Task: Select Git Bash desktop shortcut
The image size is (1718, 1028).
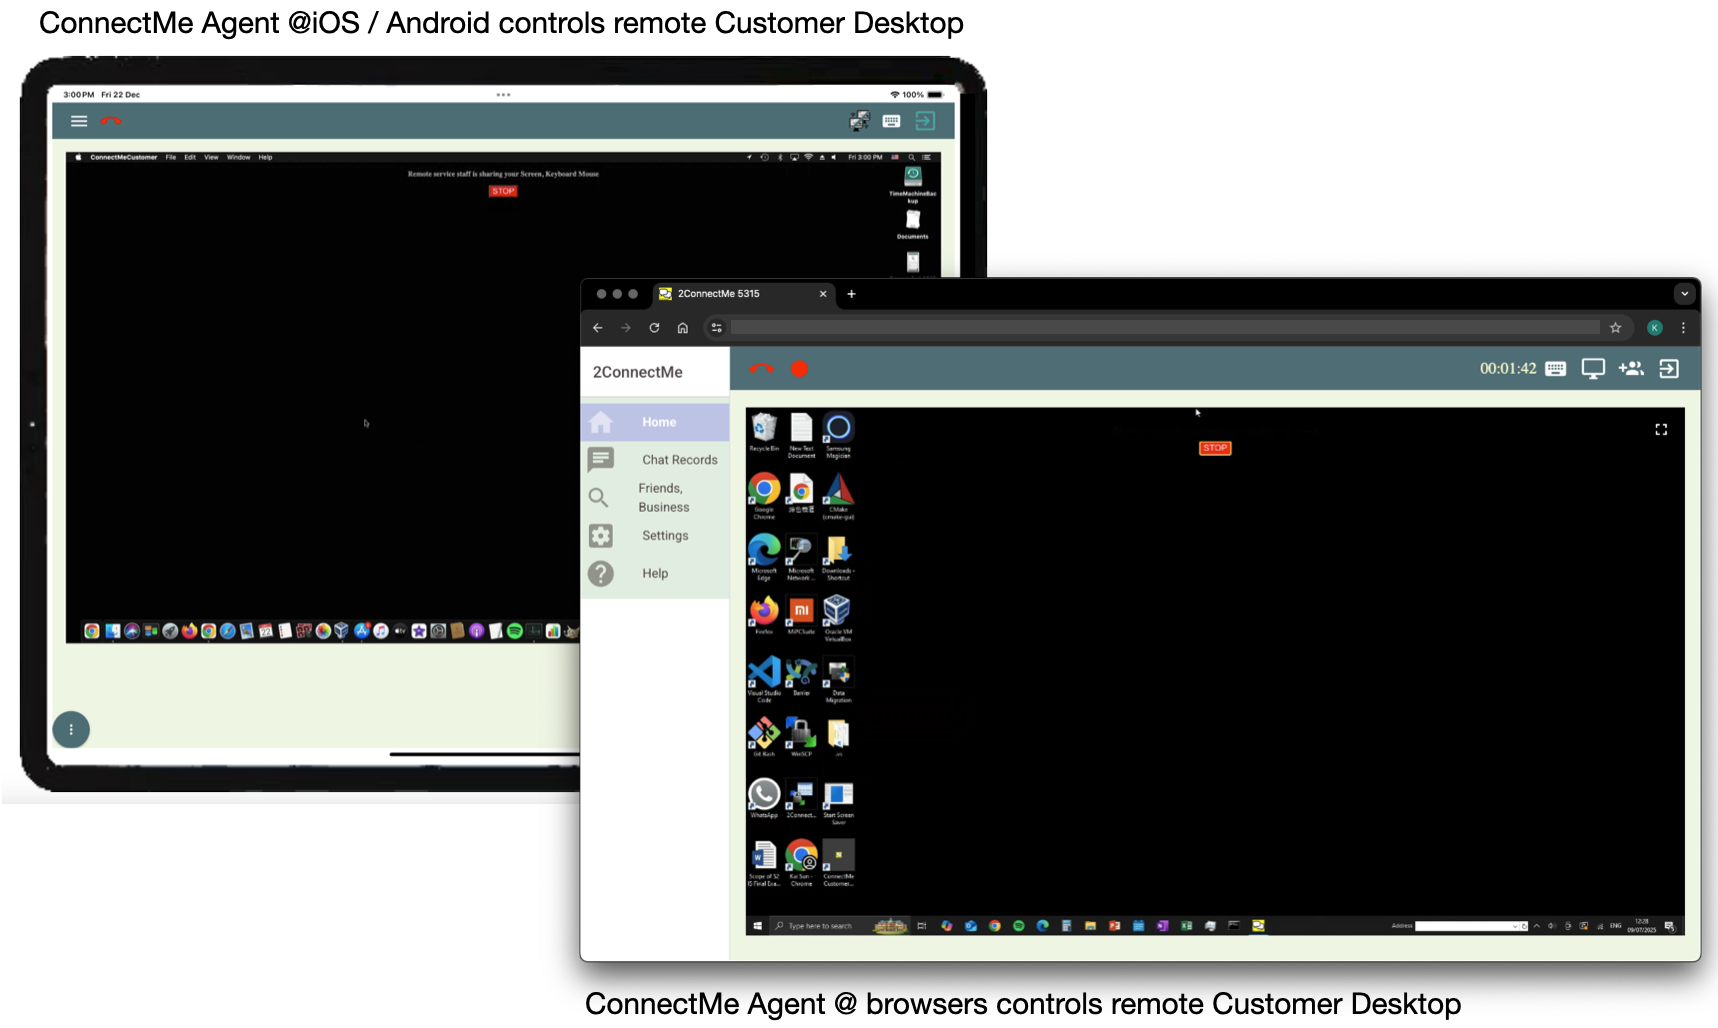Action: (764, 737)
